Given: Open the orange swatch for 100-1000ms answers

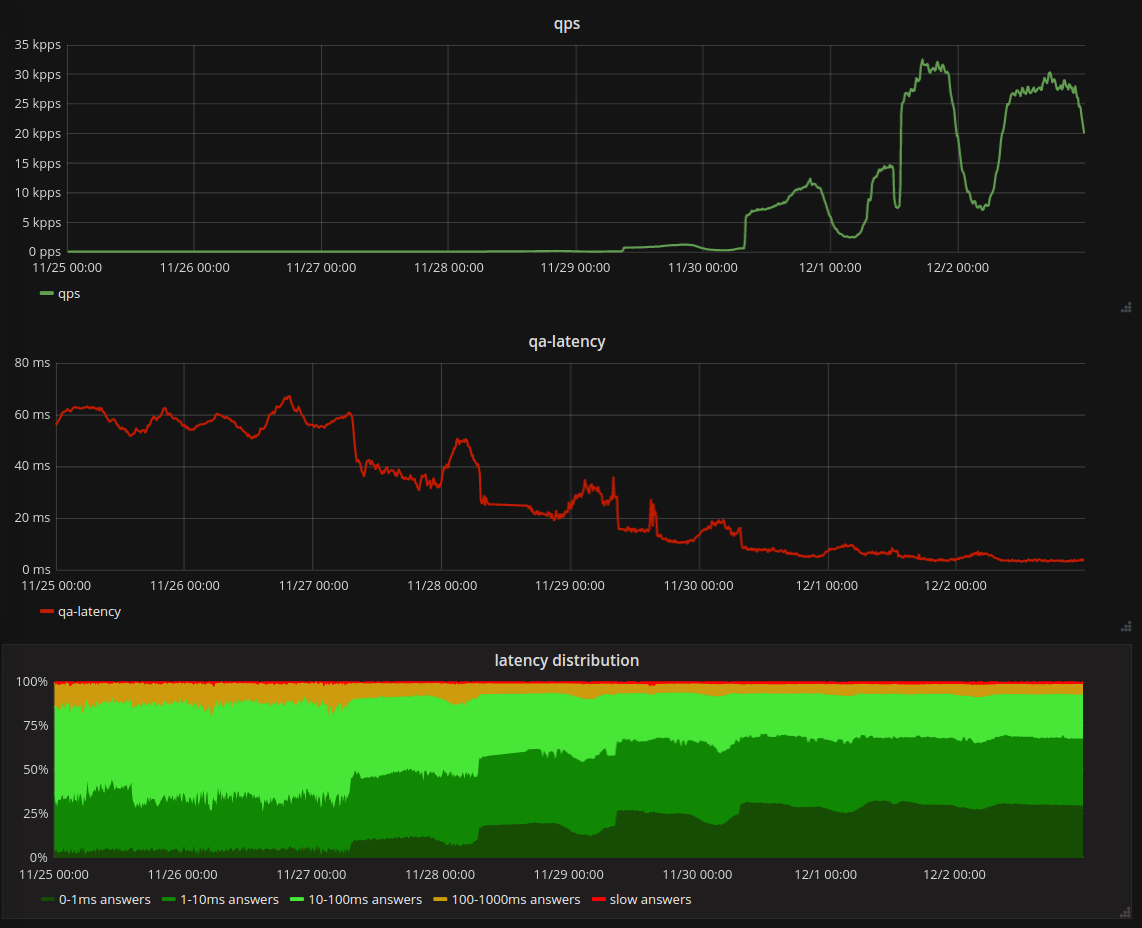Looking at the screenshot, I should tap(440, 899).
